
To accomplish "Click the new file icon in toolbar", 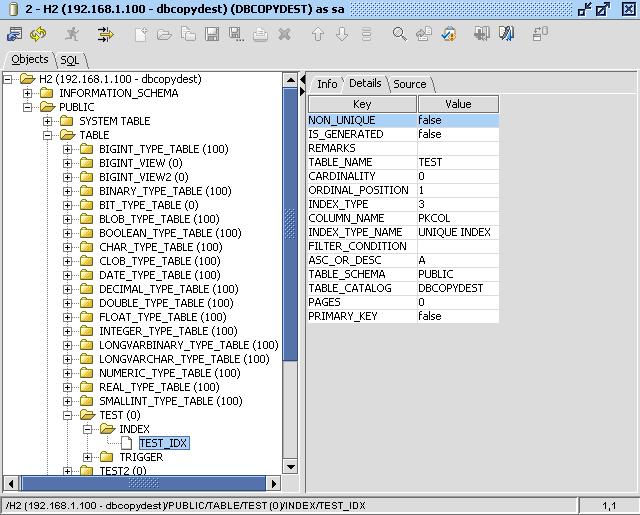I will point(141,34).
